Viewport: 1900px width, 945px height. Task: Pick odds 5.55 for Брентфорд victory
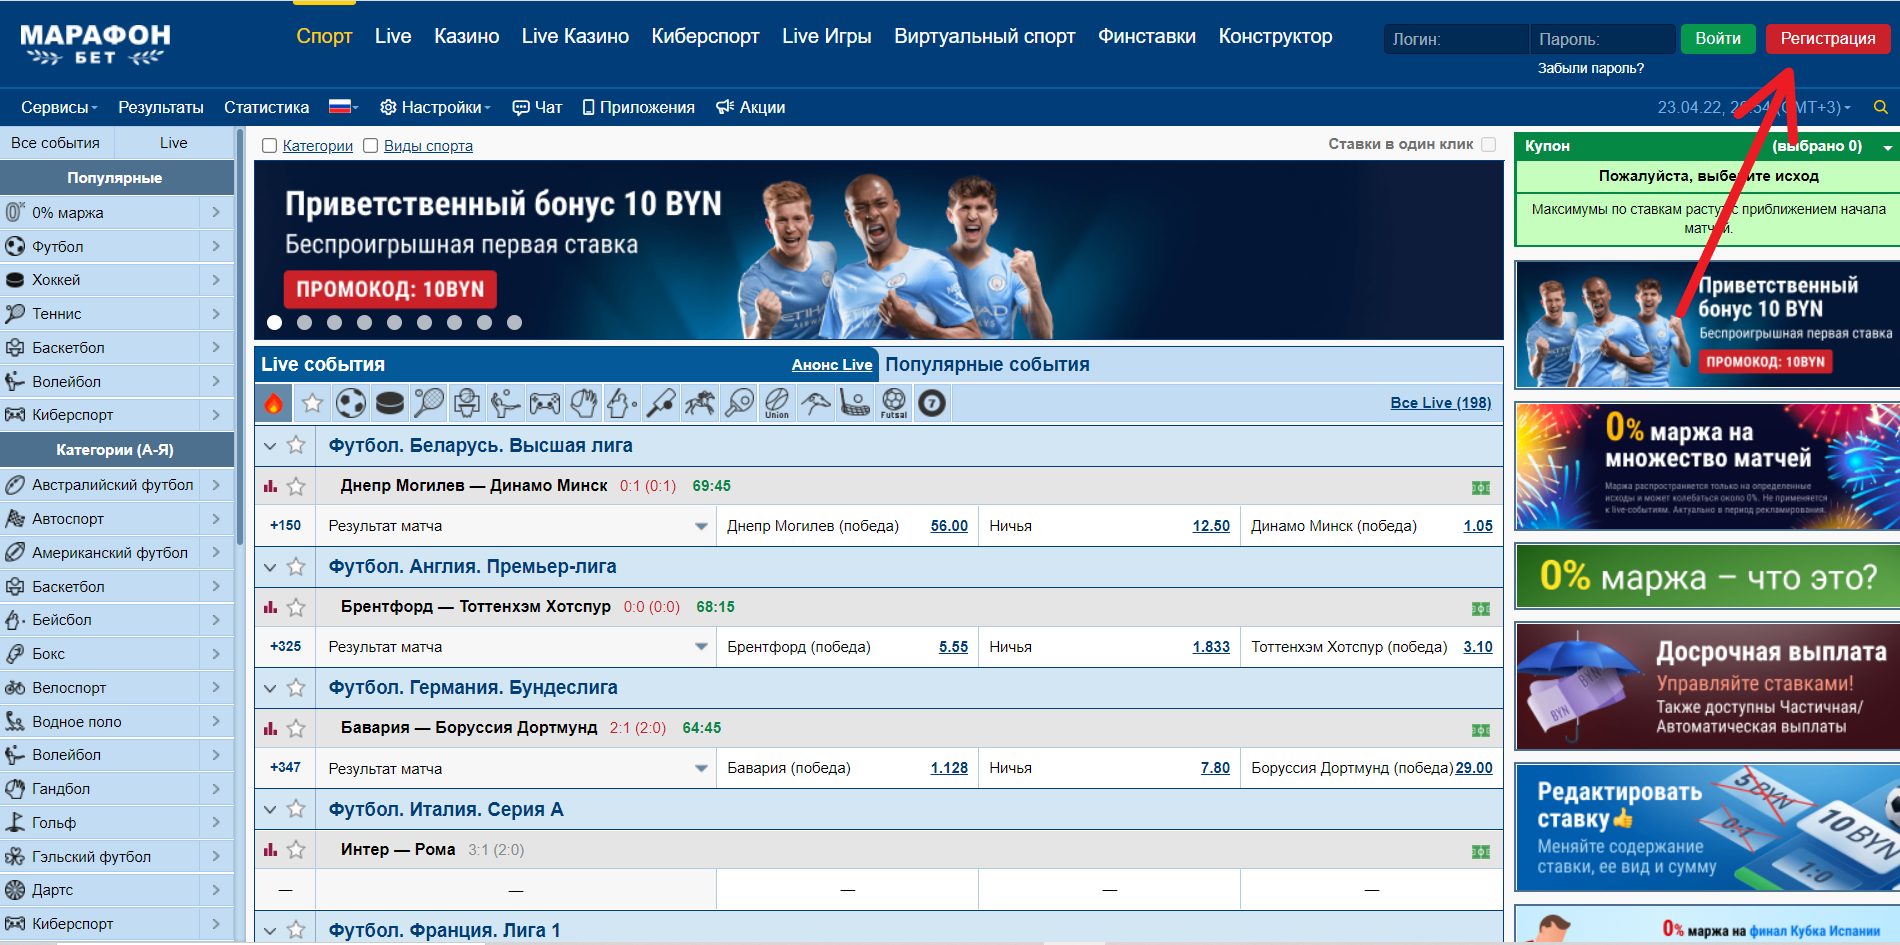click(953, 647)
